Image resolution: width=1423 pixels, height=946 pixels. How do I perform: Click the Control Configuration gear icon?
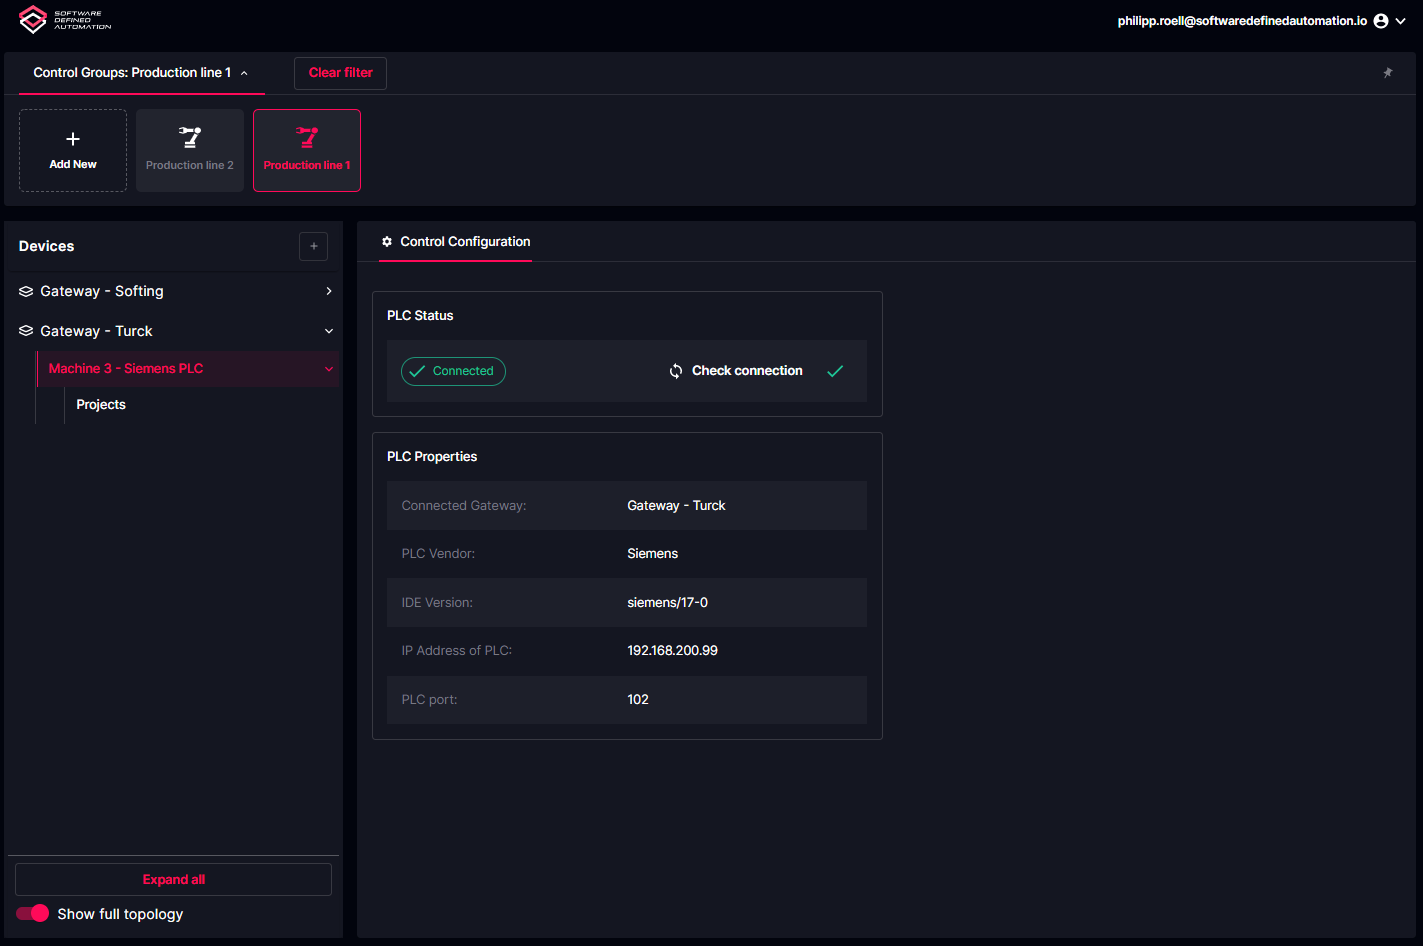pos(387,242)
